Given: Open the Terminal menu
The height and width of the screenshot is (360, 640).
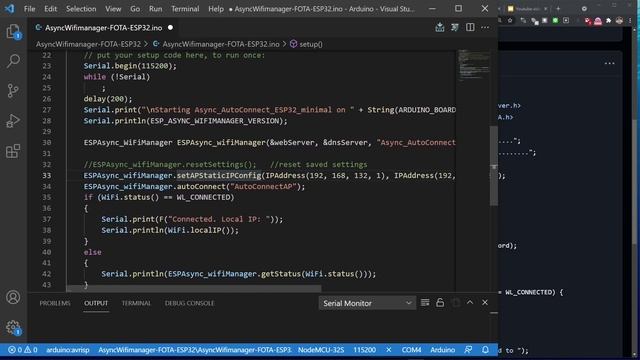Looking at the screenshot, I should point(185,9).
